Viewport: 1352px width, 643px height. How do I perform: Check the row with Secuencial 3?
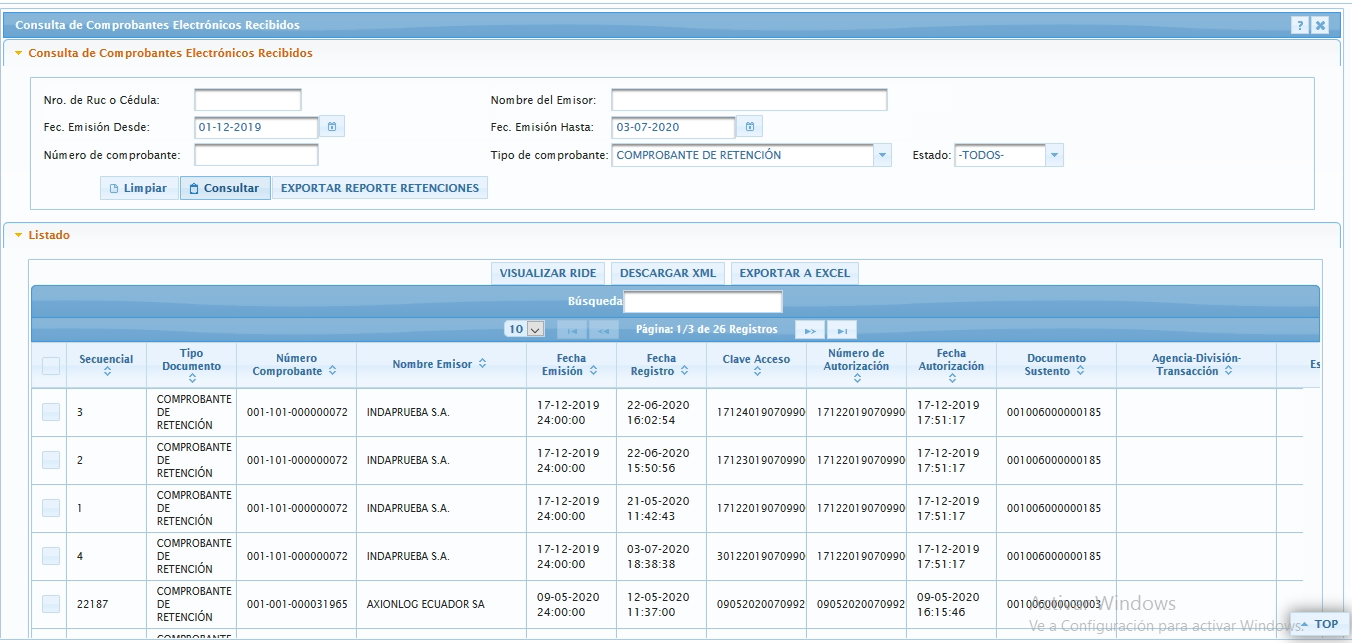51,412
